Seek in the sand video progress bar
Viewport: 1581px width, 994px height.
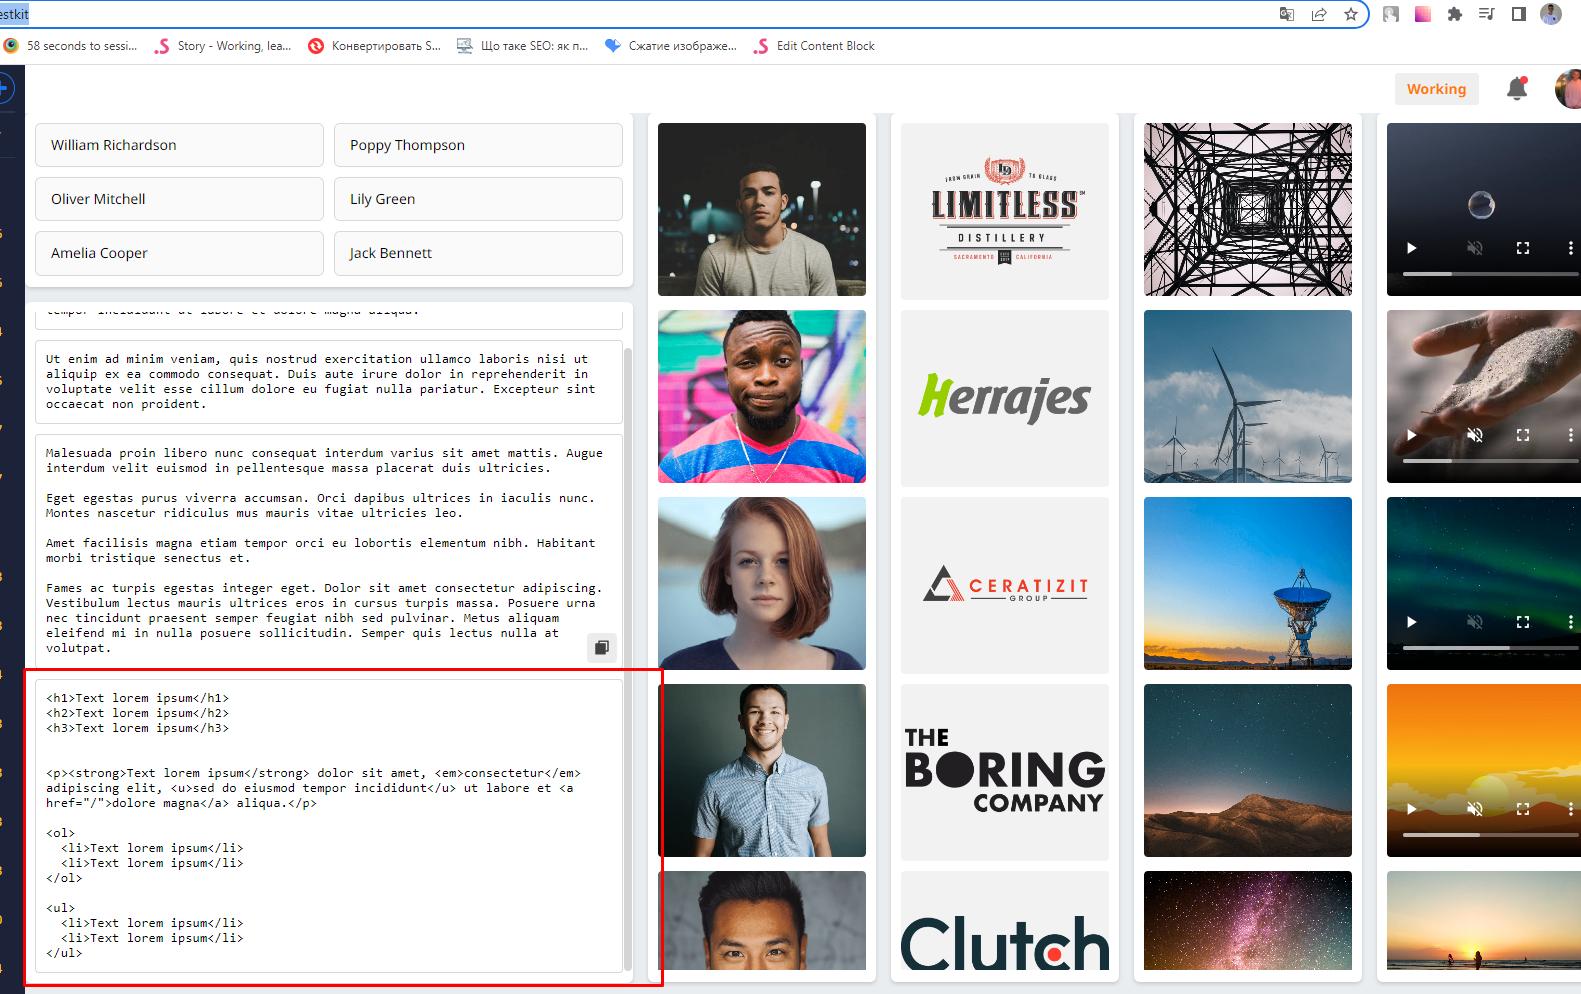(1491, 460)
